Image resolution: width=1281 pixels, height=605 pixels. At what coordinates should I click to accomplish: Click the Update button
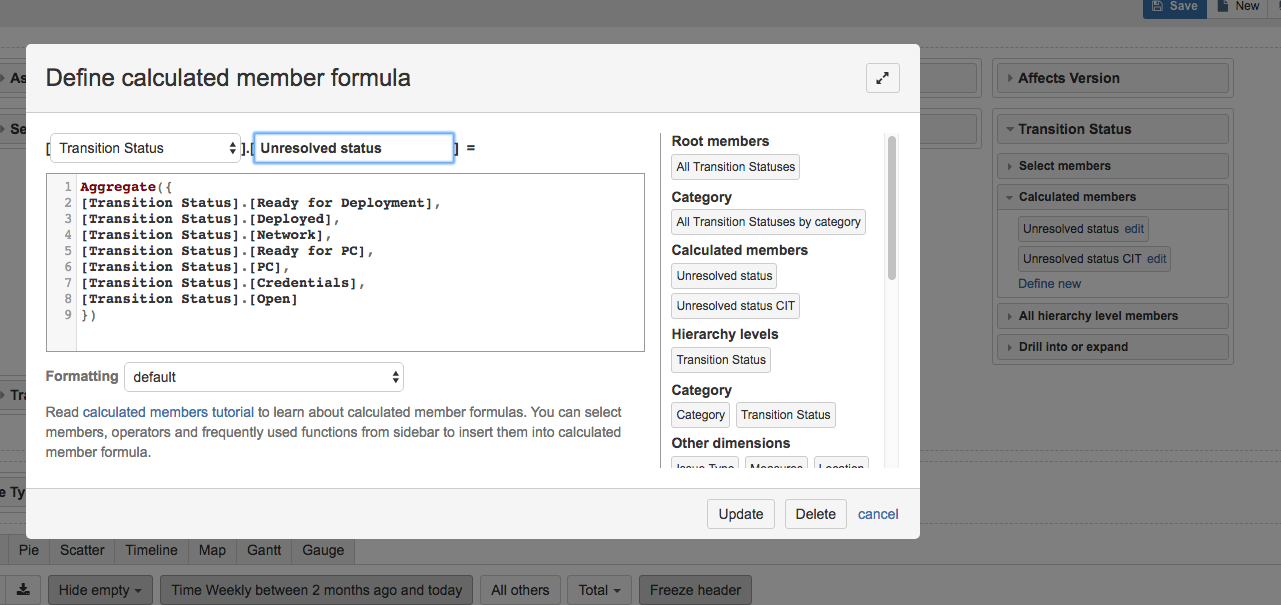point(740,513)
